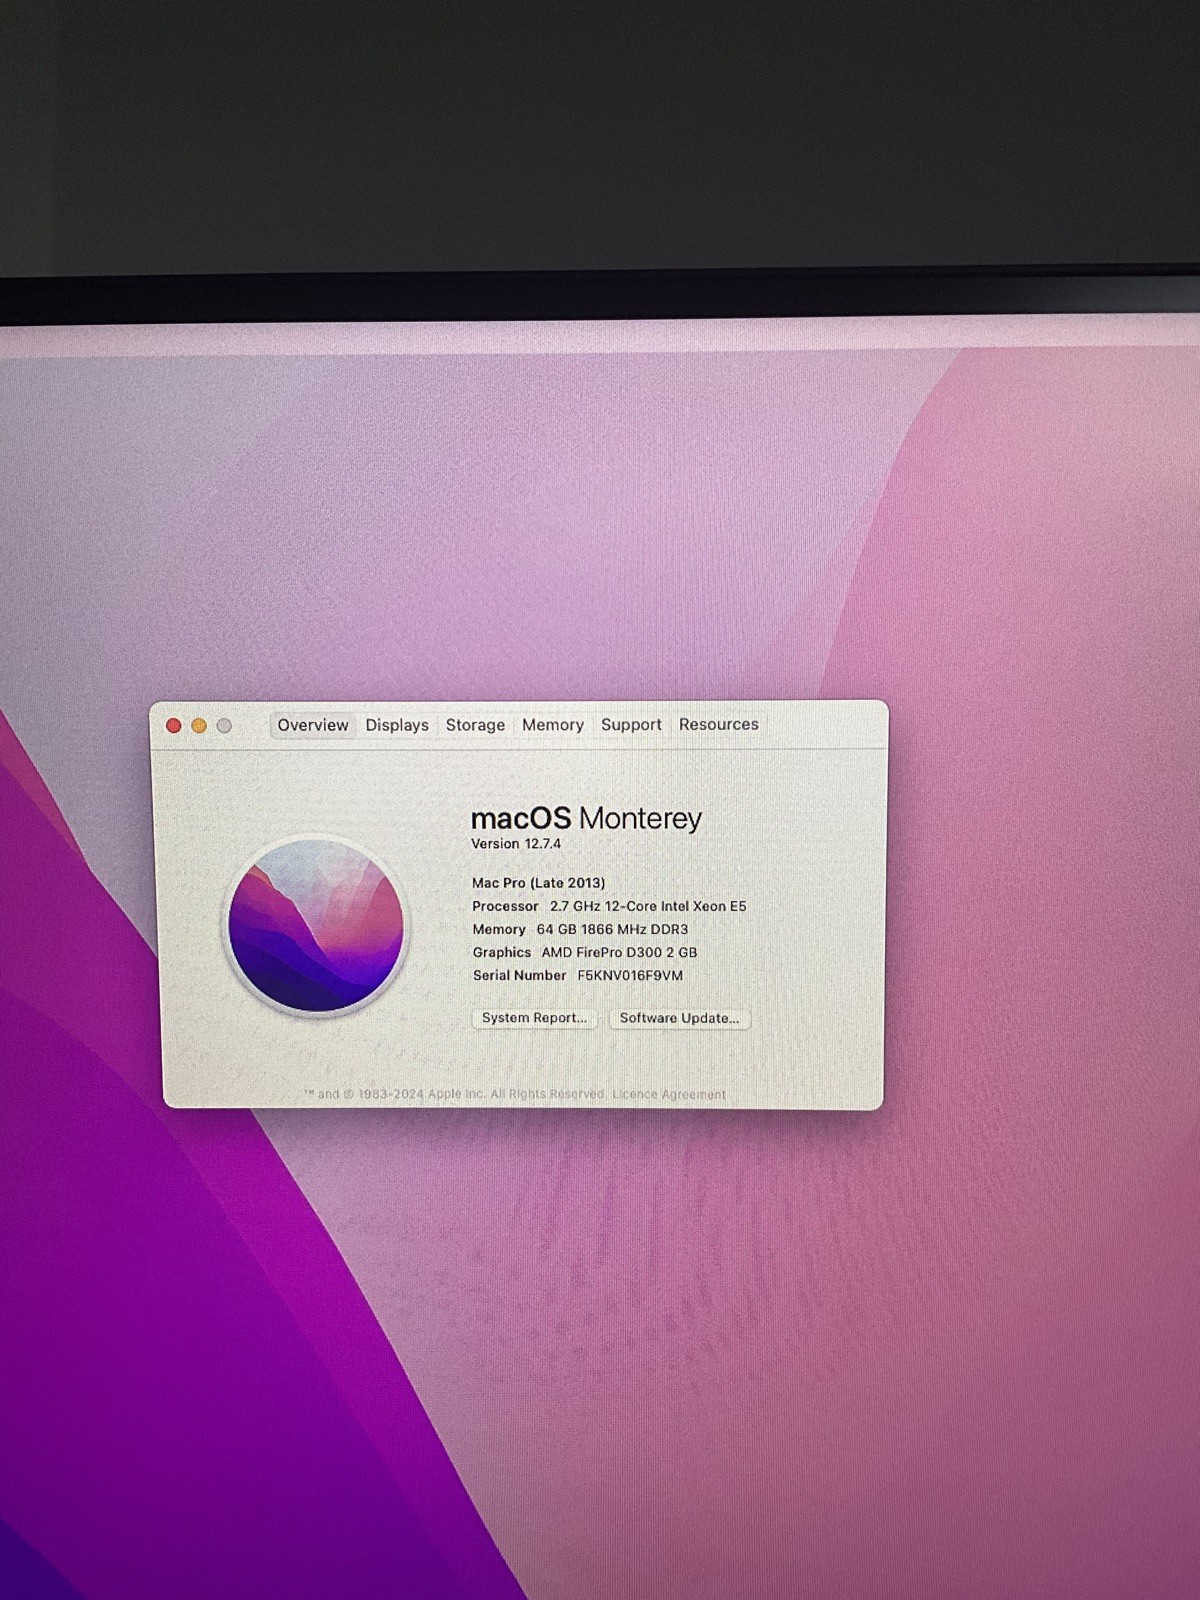Click the System Report... button
Viewport: 1200px width, 1600px height.
click(534, 1018)
